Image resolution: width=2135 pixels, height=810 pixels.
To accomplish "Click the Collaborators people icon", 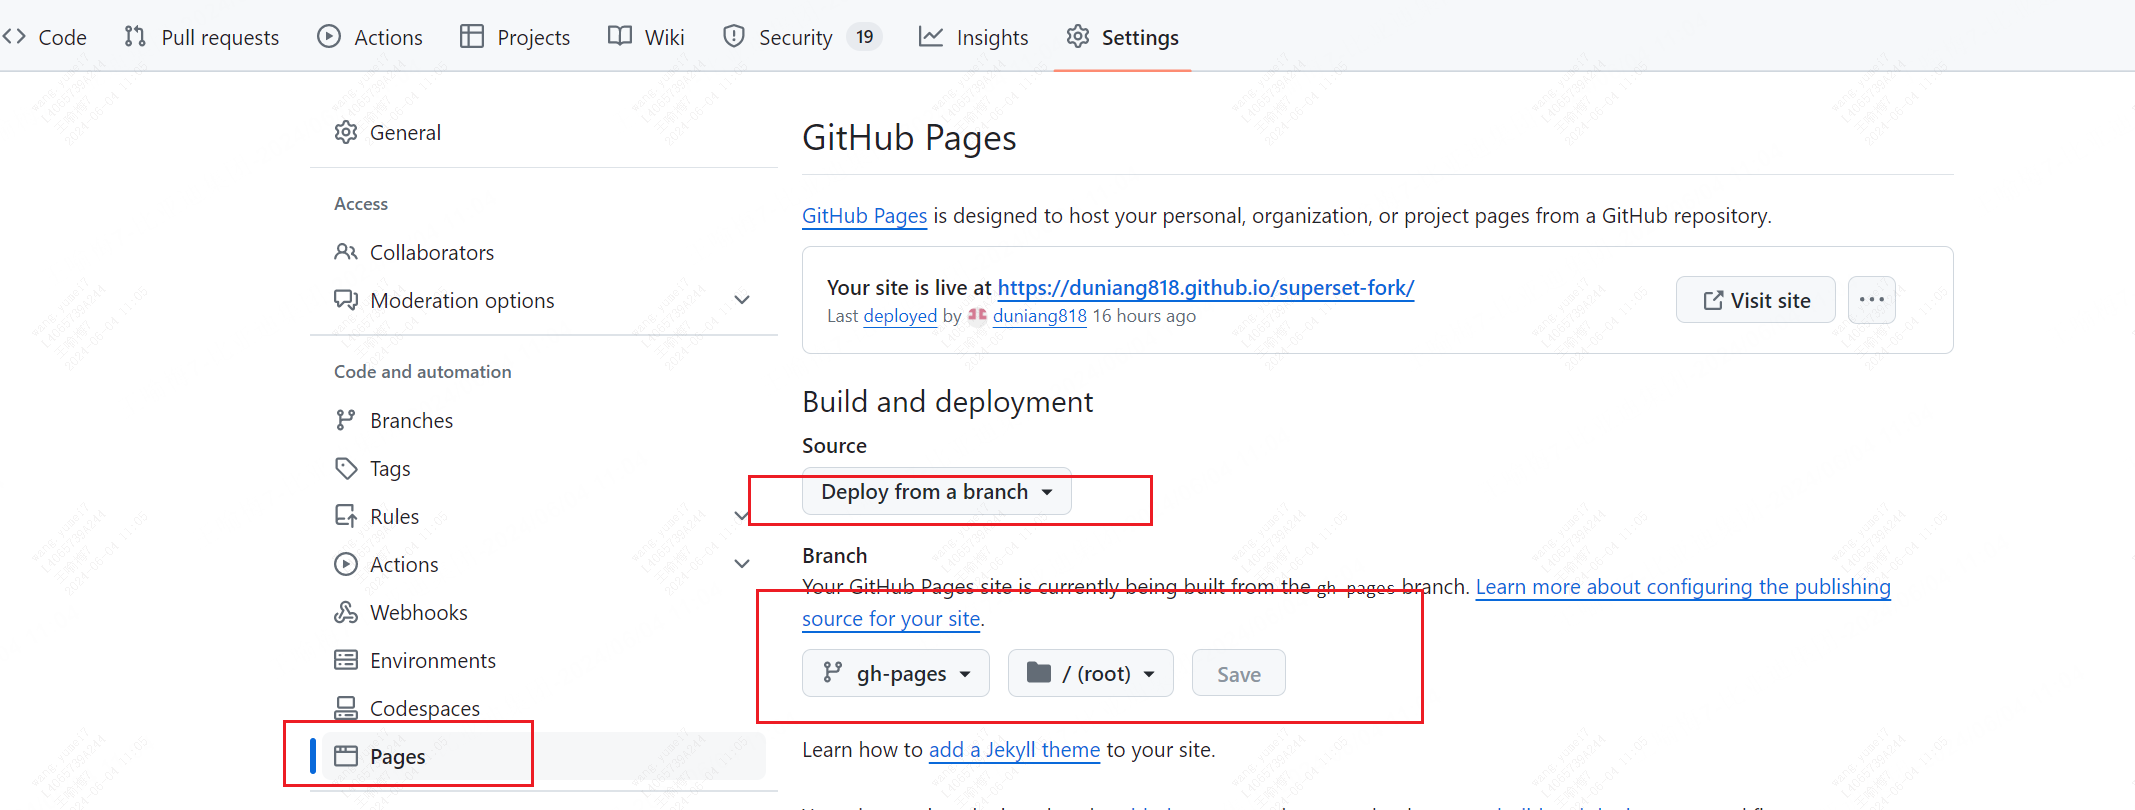I will (346, 252).
